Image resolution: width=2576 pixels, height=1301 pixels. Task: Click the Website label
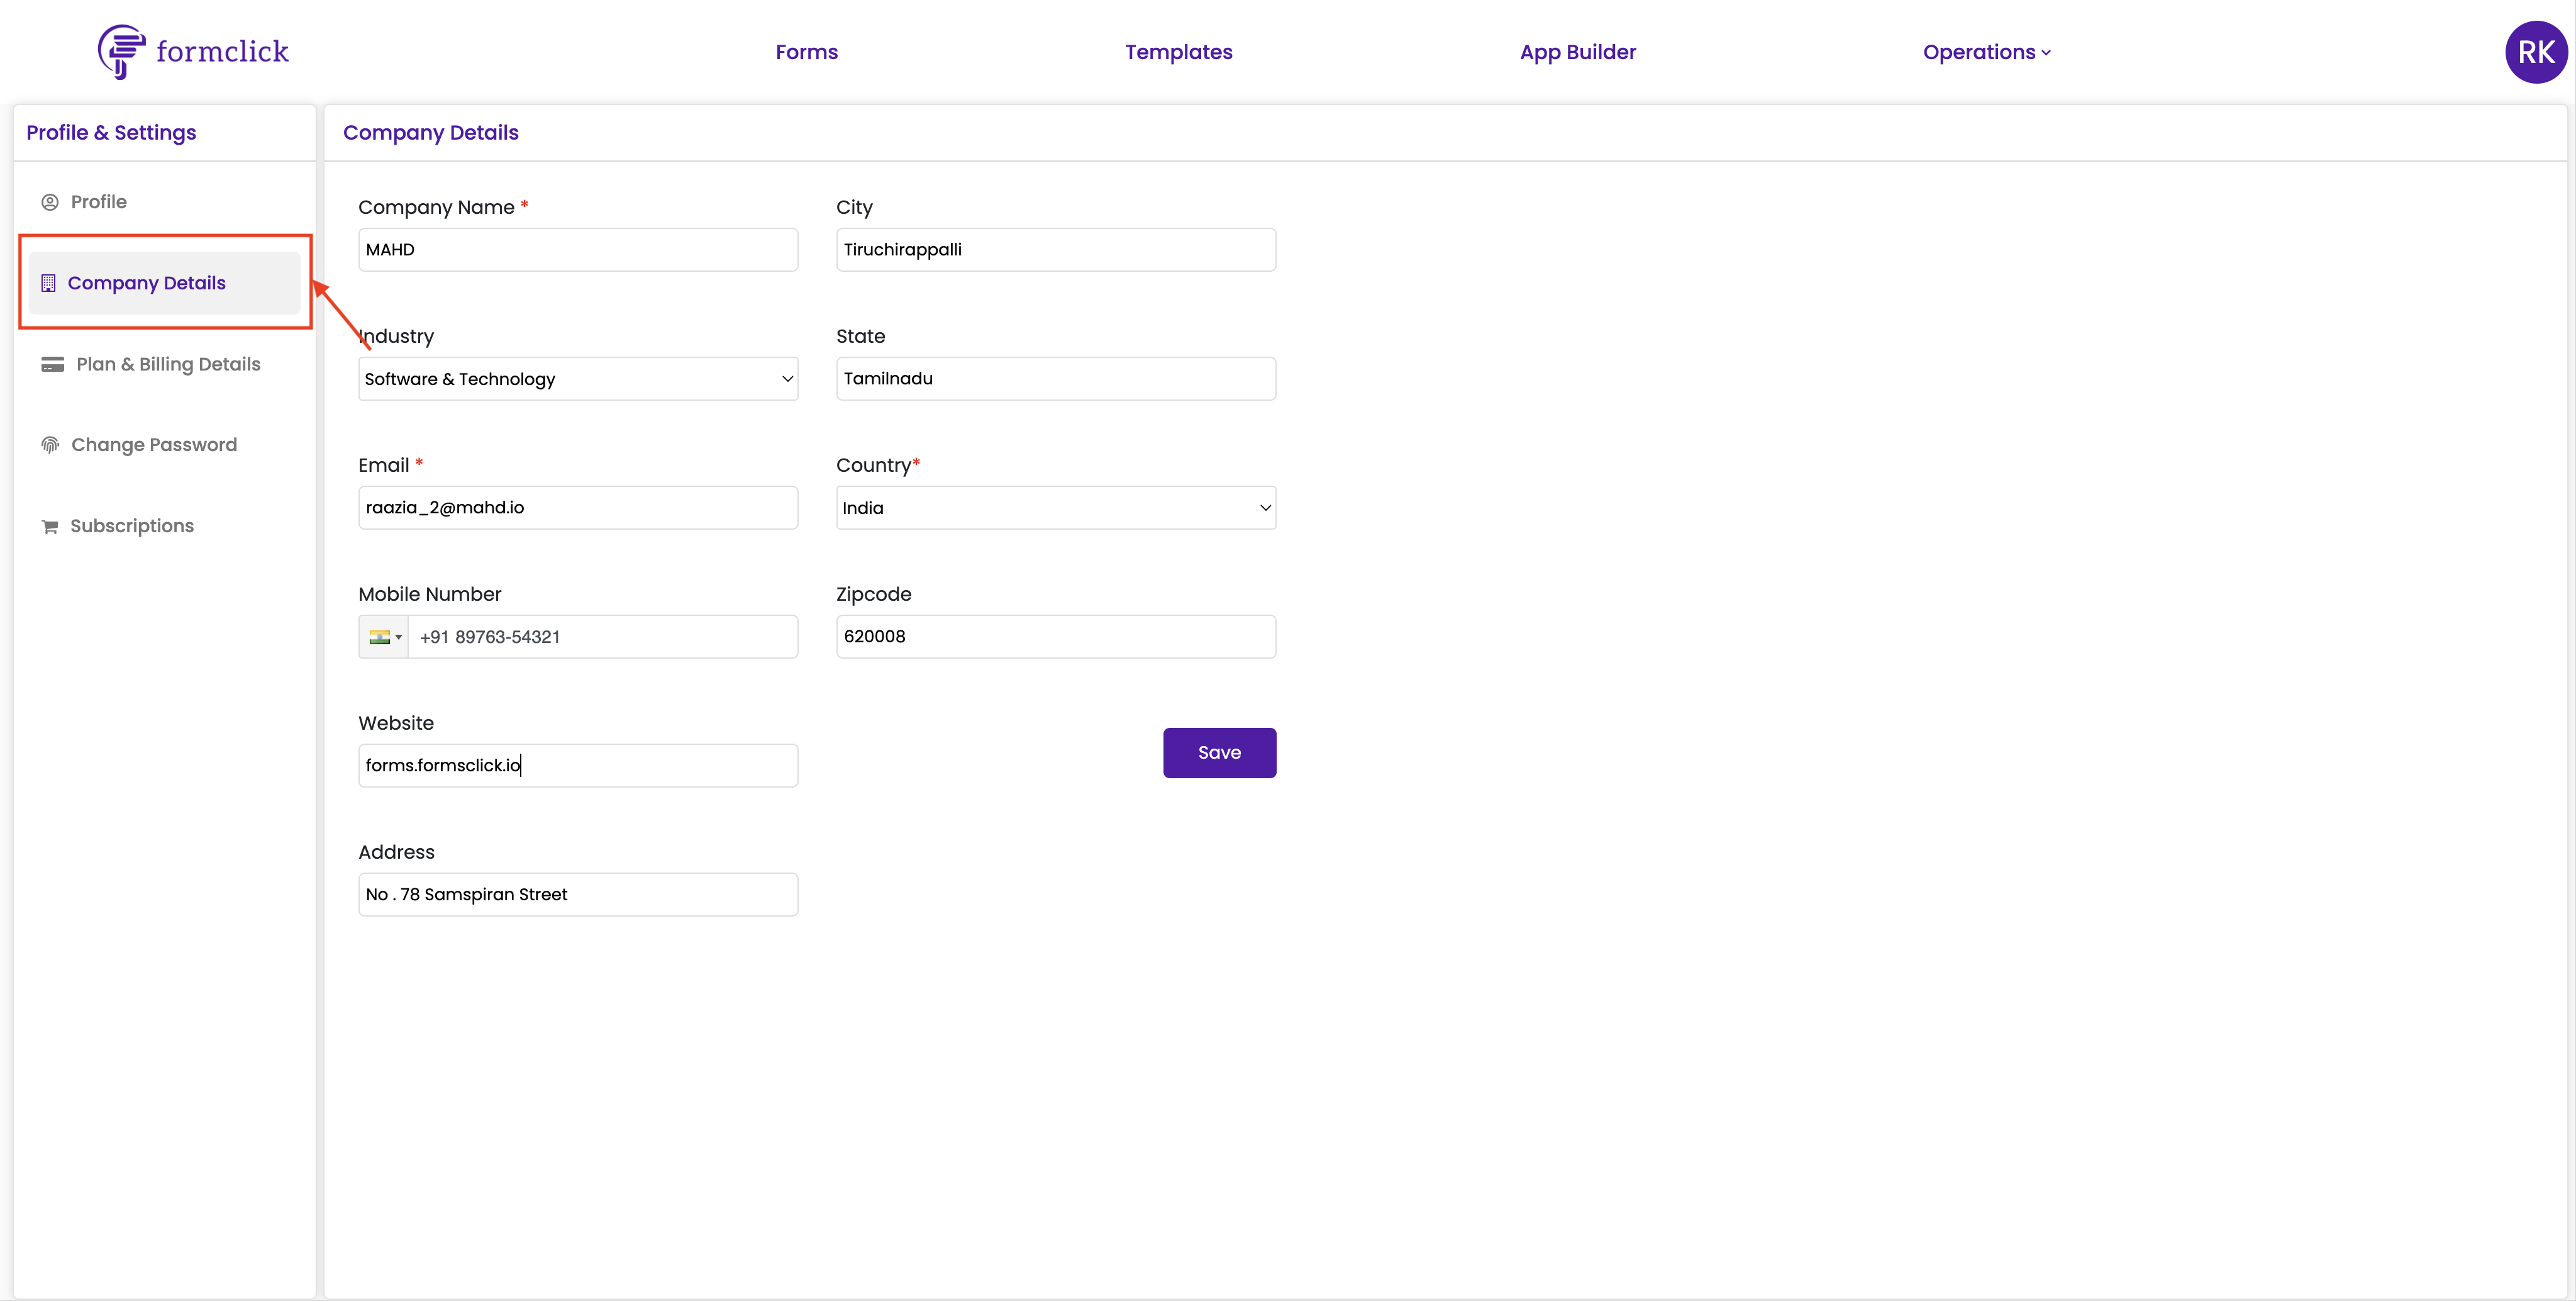pos(396,723)
